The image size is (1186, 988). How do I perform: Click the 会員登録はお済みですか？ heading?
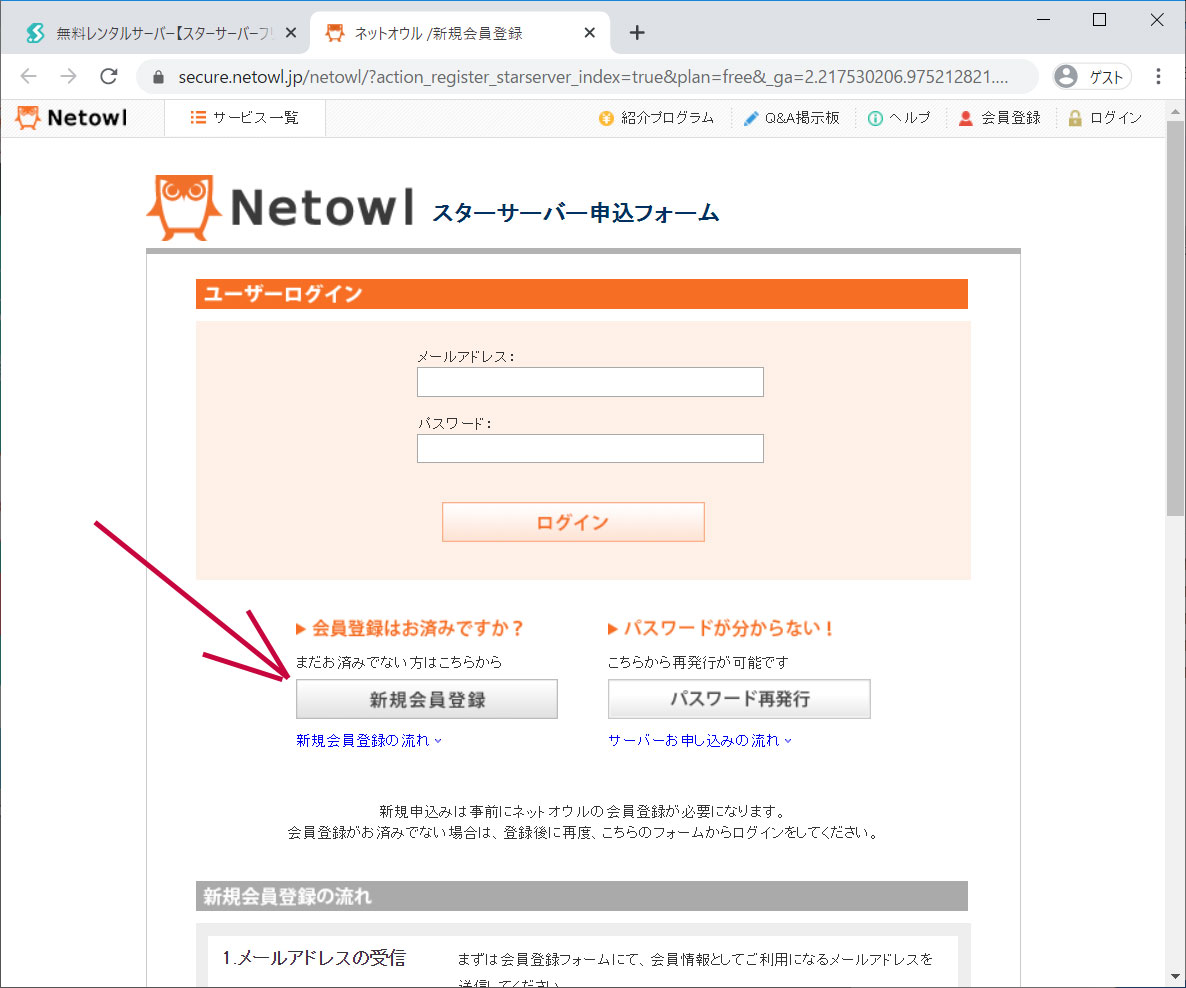(x=409, y=628)
